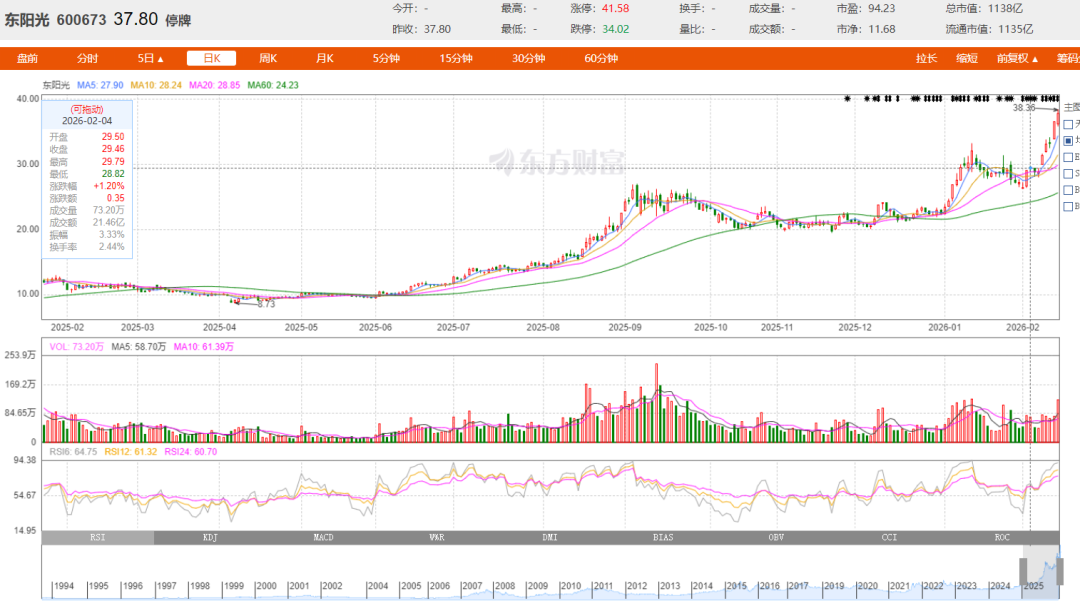The height and width of the screenshot is (601, 1080).
Task: Click the left handle of navigator range
Action: (1023, 571)
